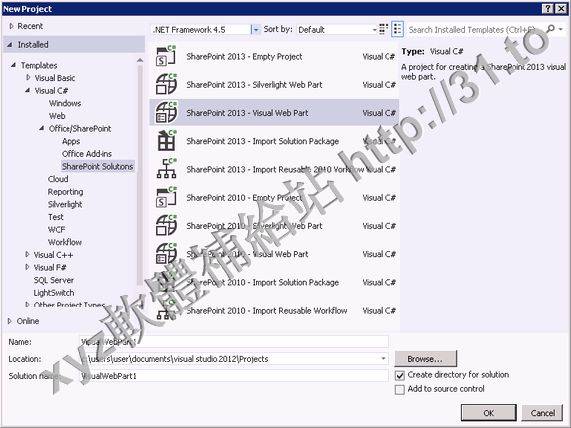
Task: Collapse the Visual C# node
Action: [x=28, y=90]
